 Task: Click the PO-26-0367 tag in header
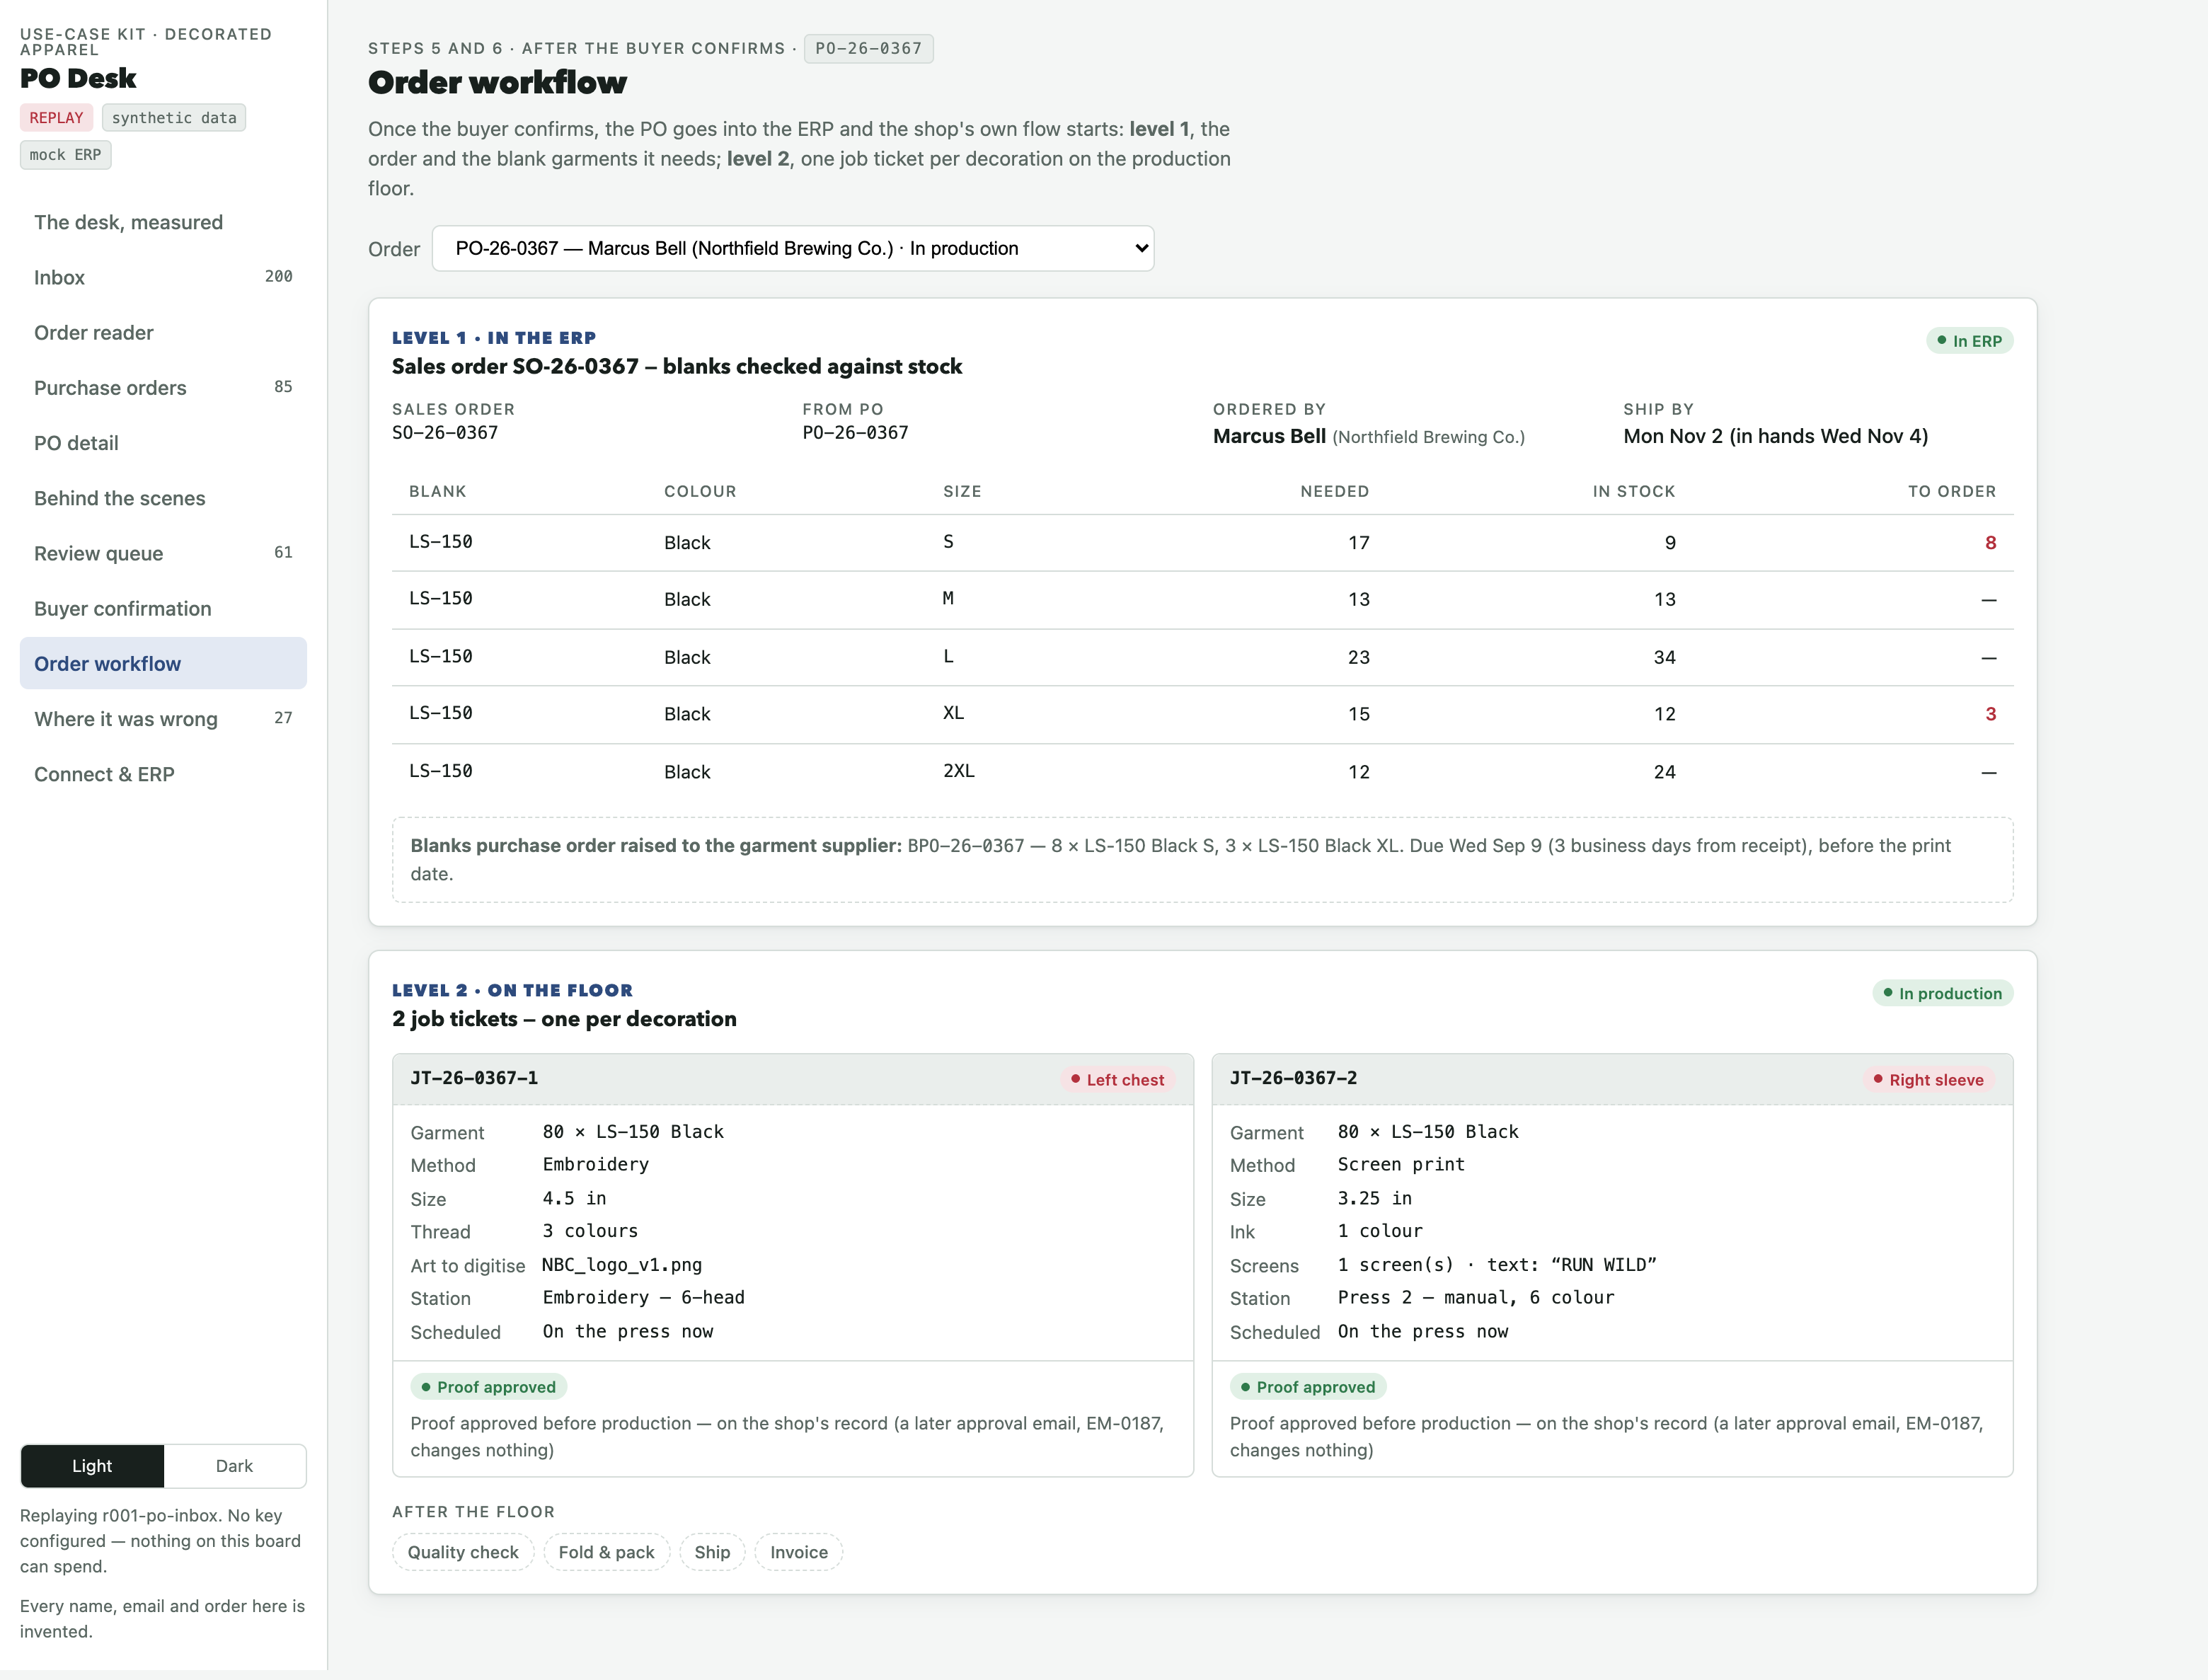(x=868, y=48)
